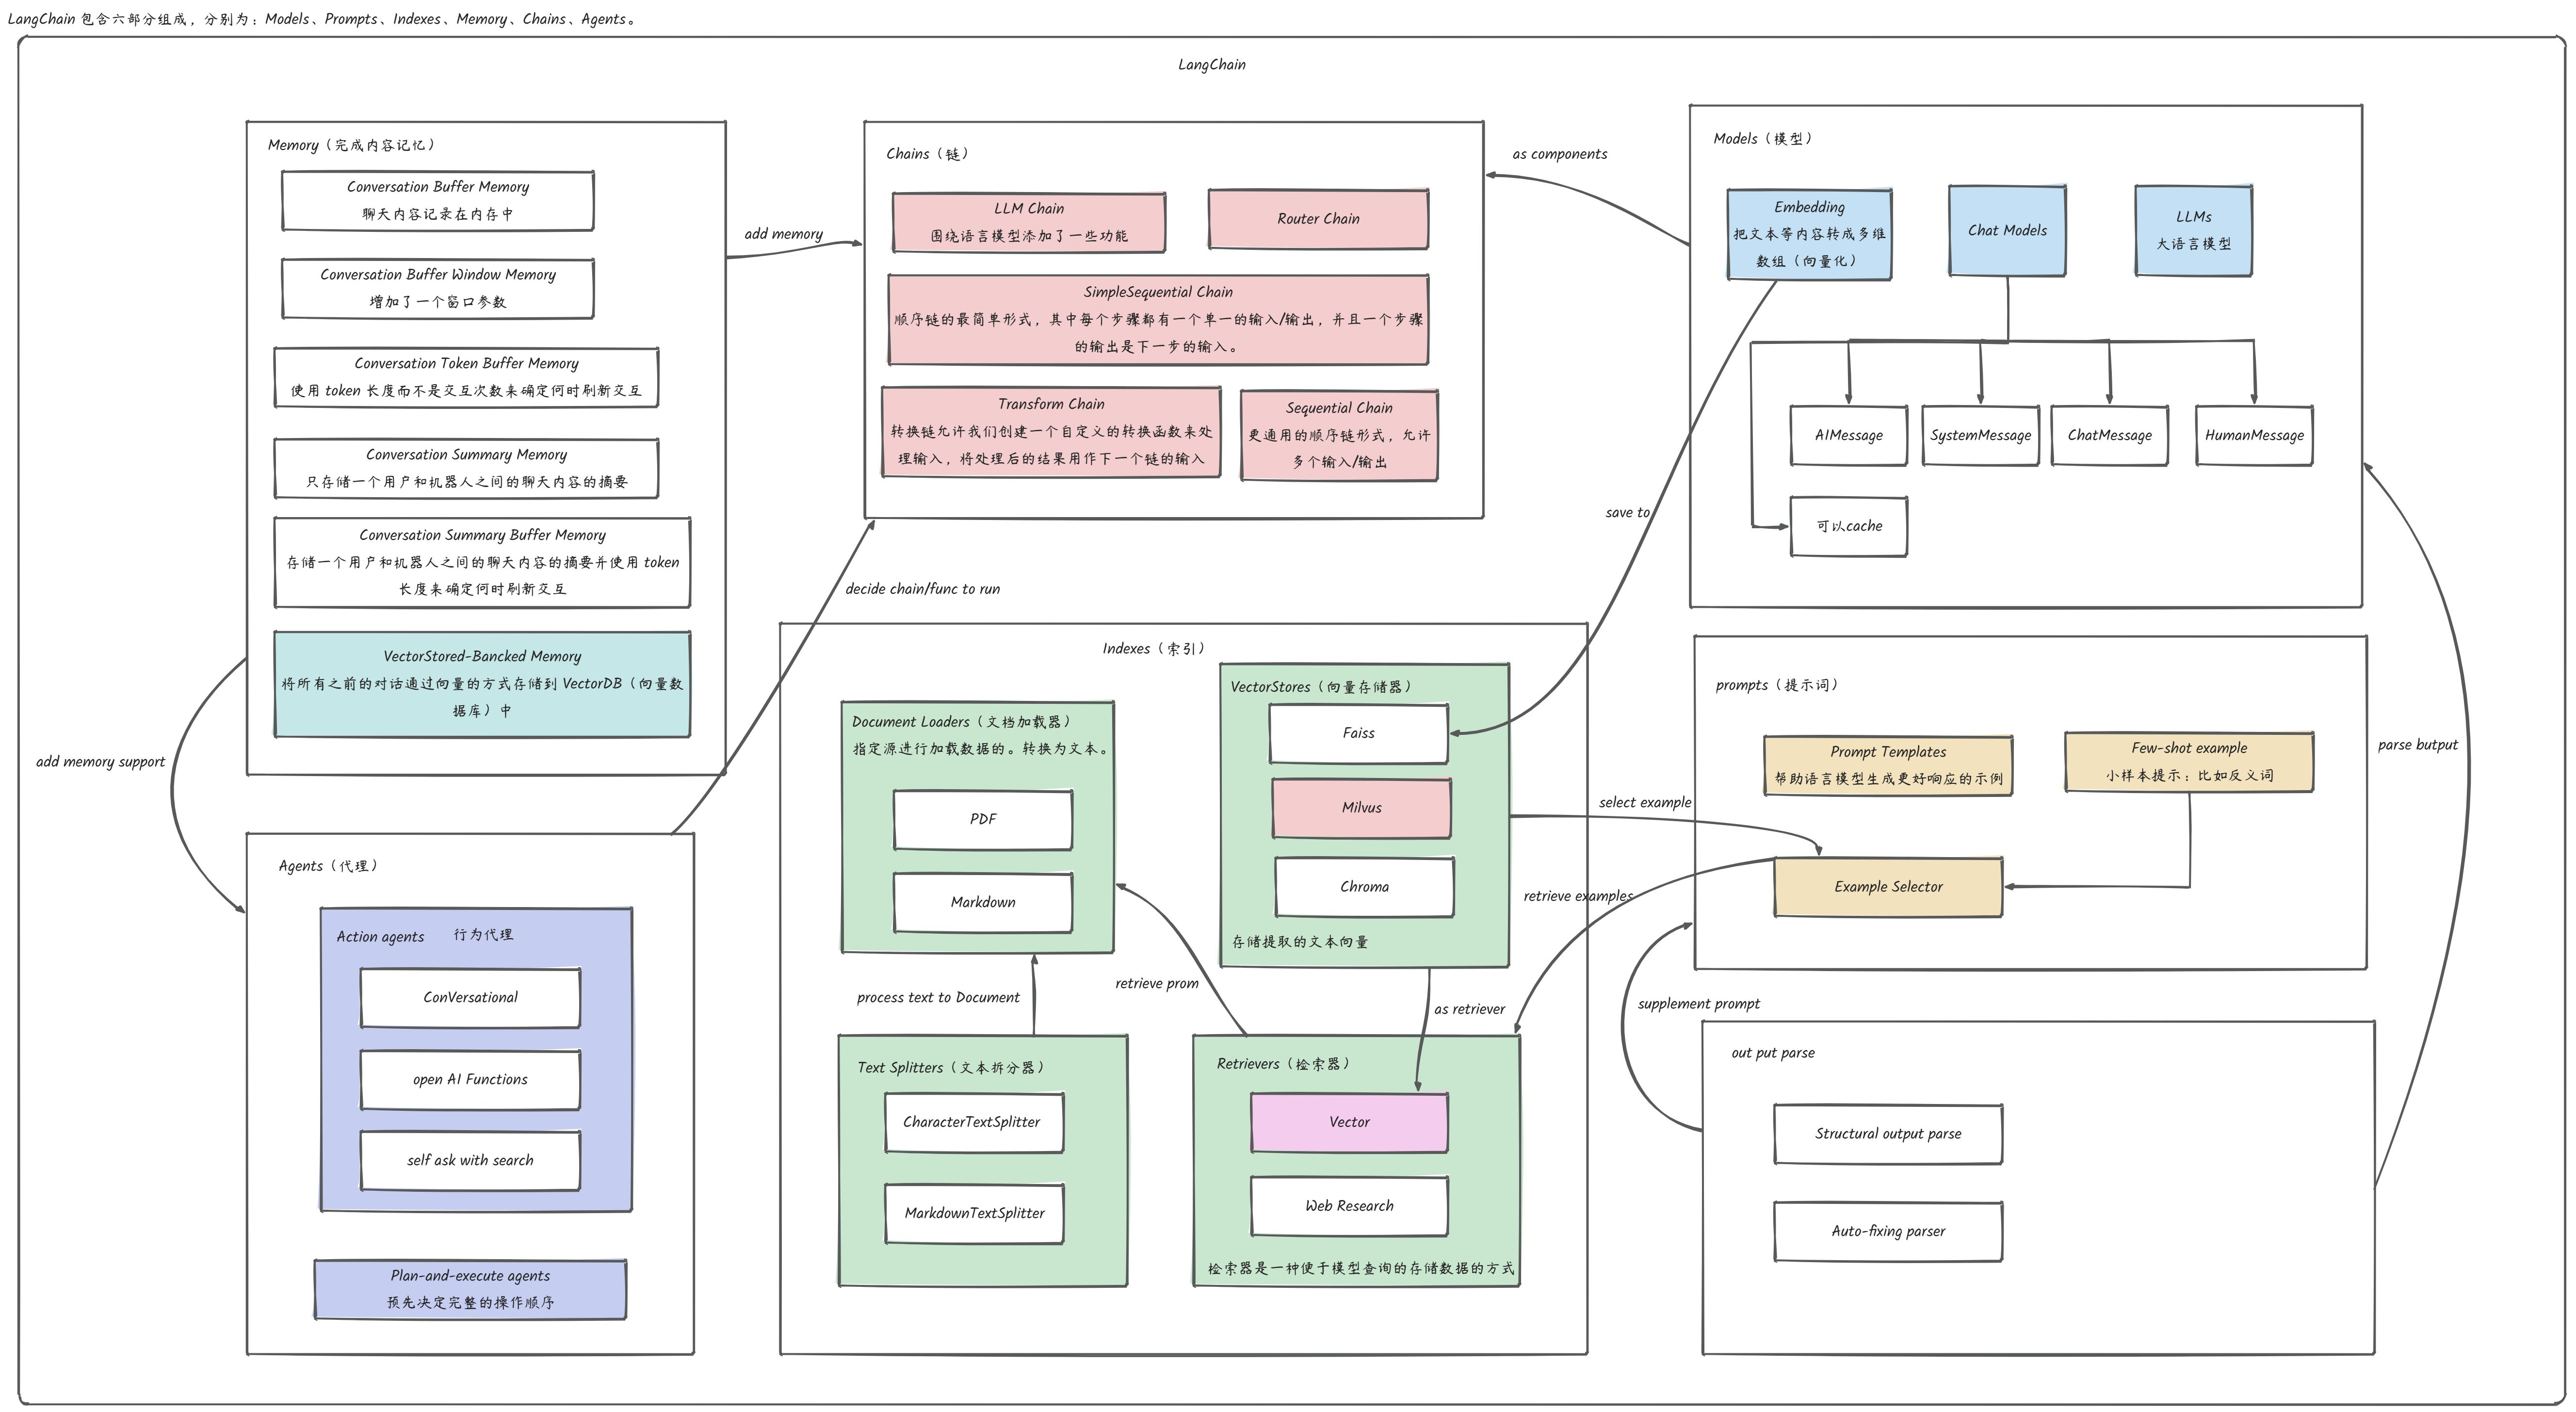2576x1412 pixels.
Task: Click the Few-shot example box
Action: click(2189, 762)
